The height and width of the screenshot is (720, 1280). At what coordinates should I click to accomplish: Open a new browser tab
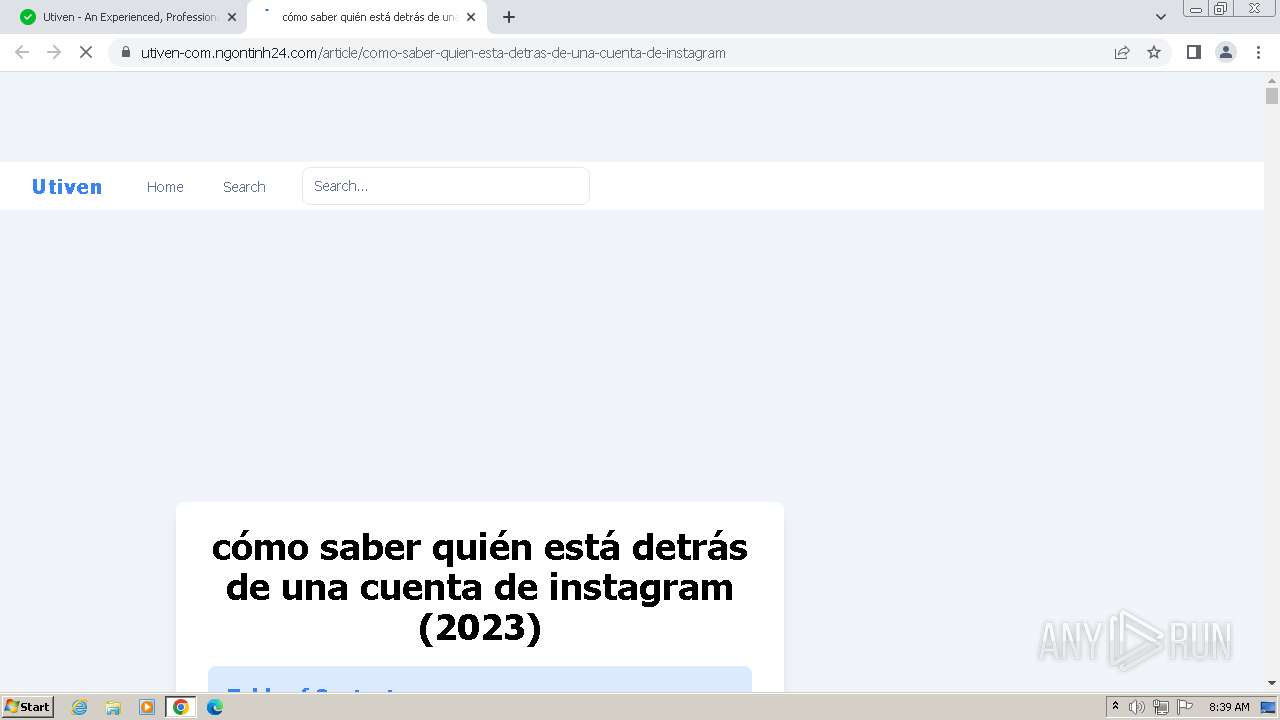[x=509, y=17]
